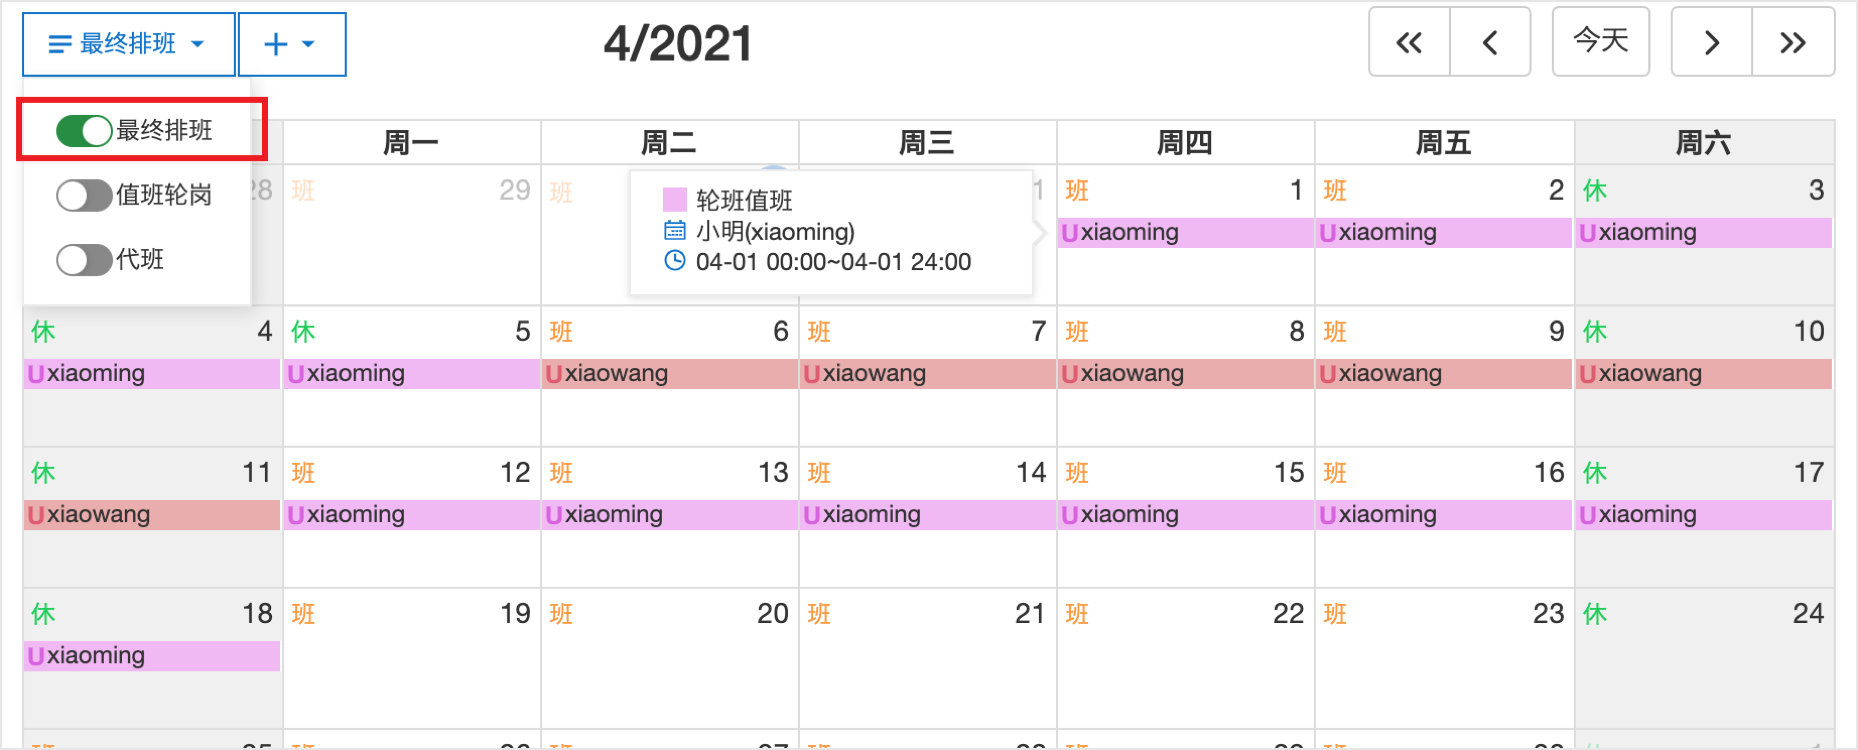Jump forward with double-chevron arrow
The image size is (1858, 750).
point(1793,42)
